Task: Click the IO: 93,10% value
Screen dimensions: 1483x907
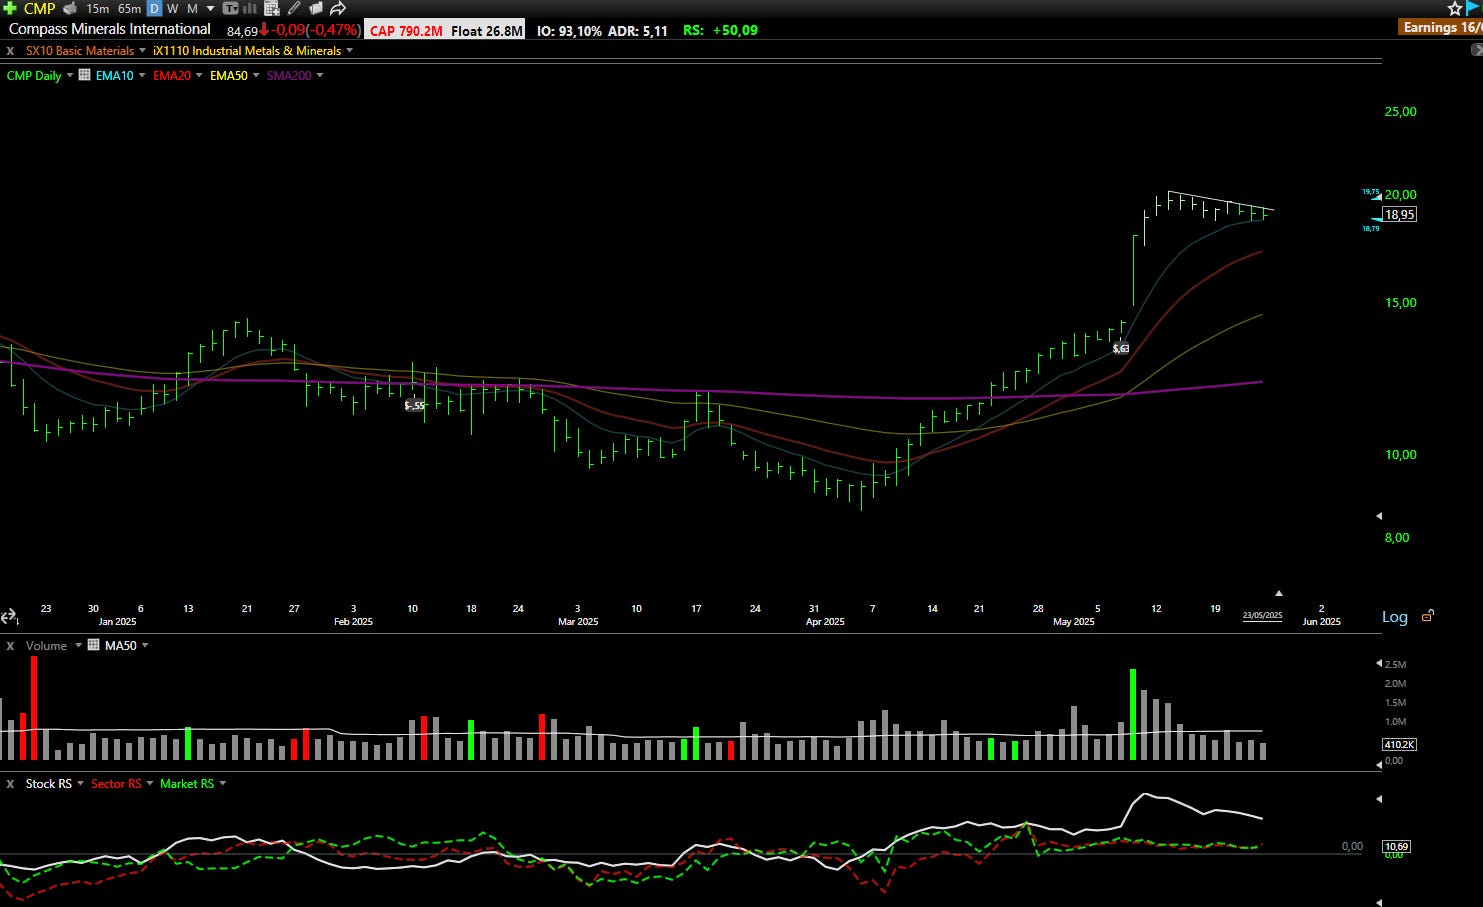Action: pos(569,30)
